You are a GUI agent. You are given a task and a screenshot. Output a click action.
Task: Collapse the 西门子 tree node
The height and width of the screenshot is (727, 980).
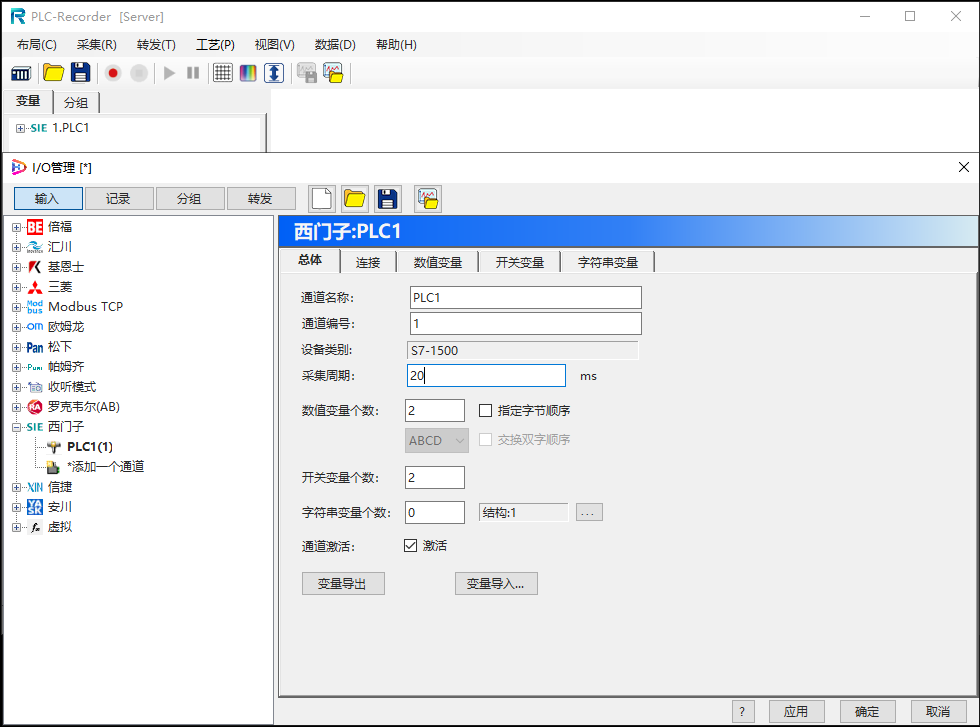click(18, 426)
